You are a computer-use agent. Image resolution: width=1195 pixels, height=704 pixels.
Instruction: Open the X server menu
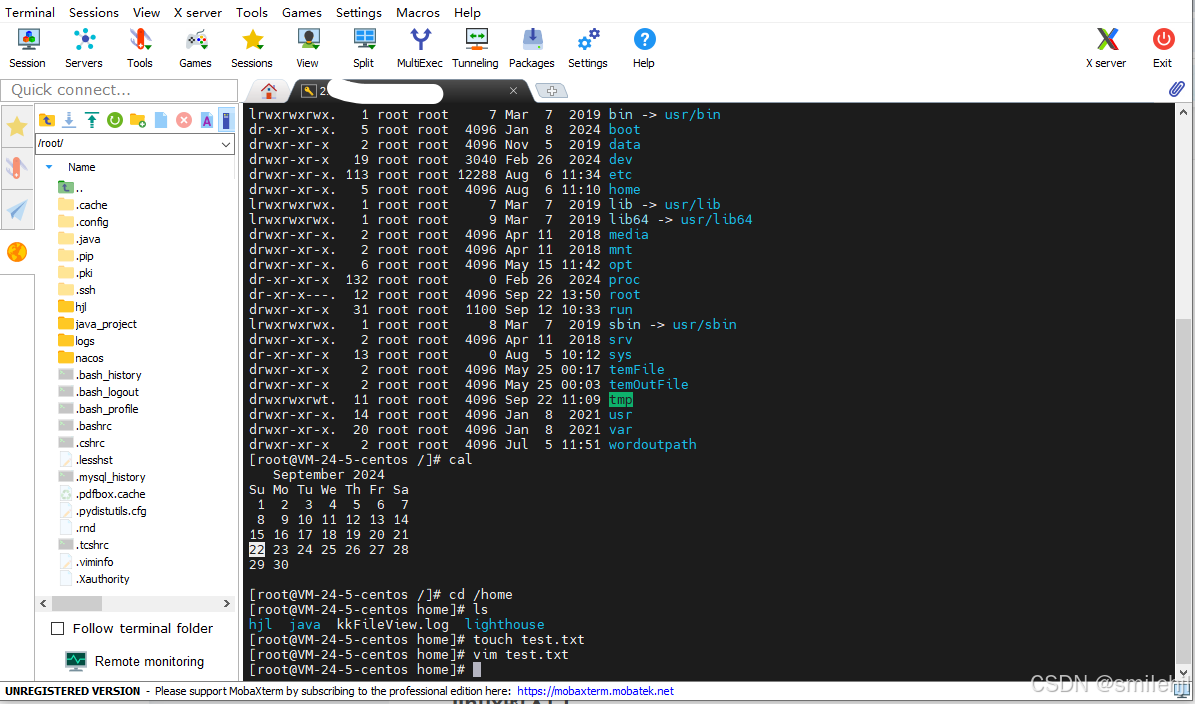tap(197, 12)
